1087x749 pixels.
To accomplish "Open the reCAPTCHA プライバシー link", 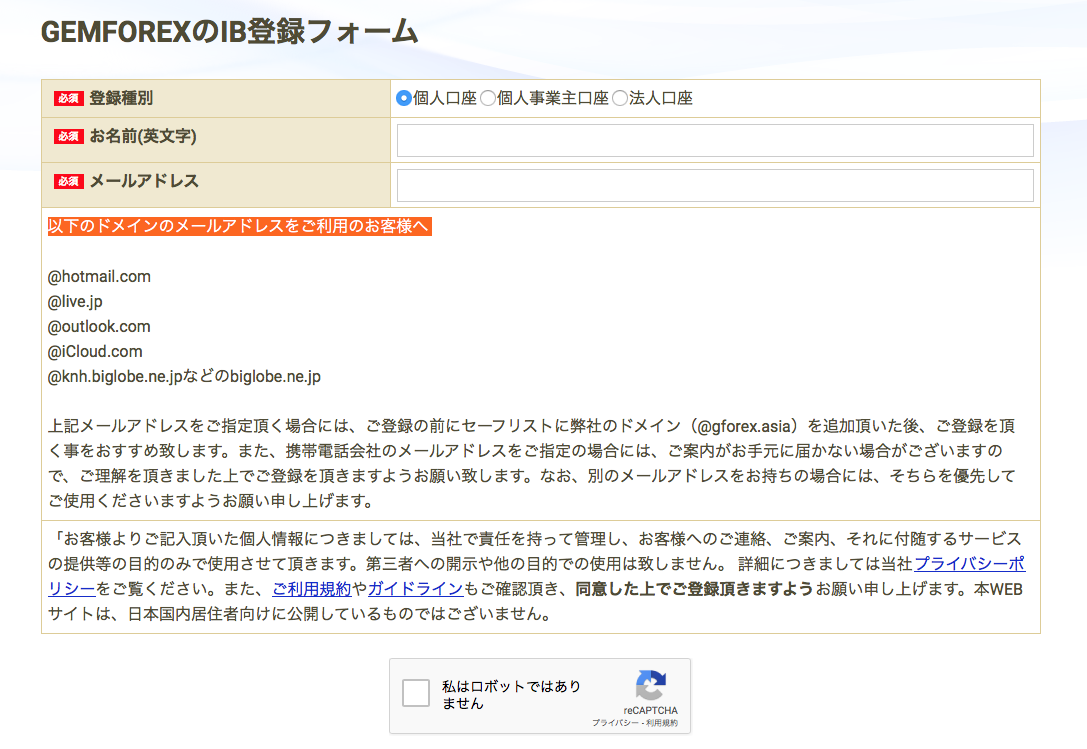I will [x=615, y=723].
